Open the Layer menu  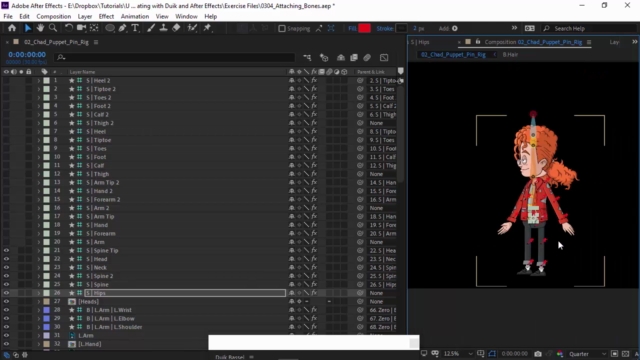tap(84, 16)
